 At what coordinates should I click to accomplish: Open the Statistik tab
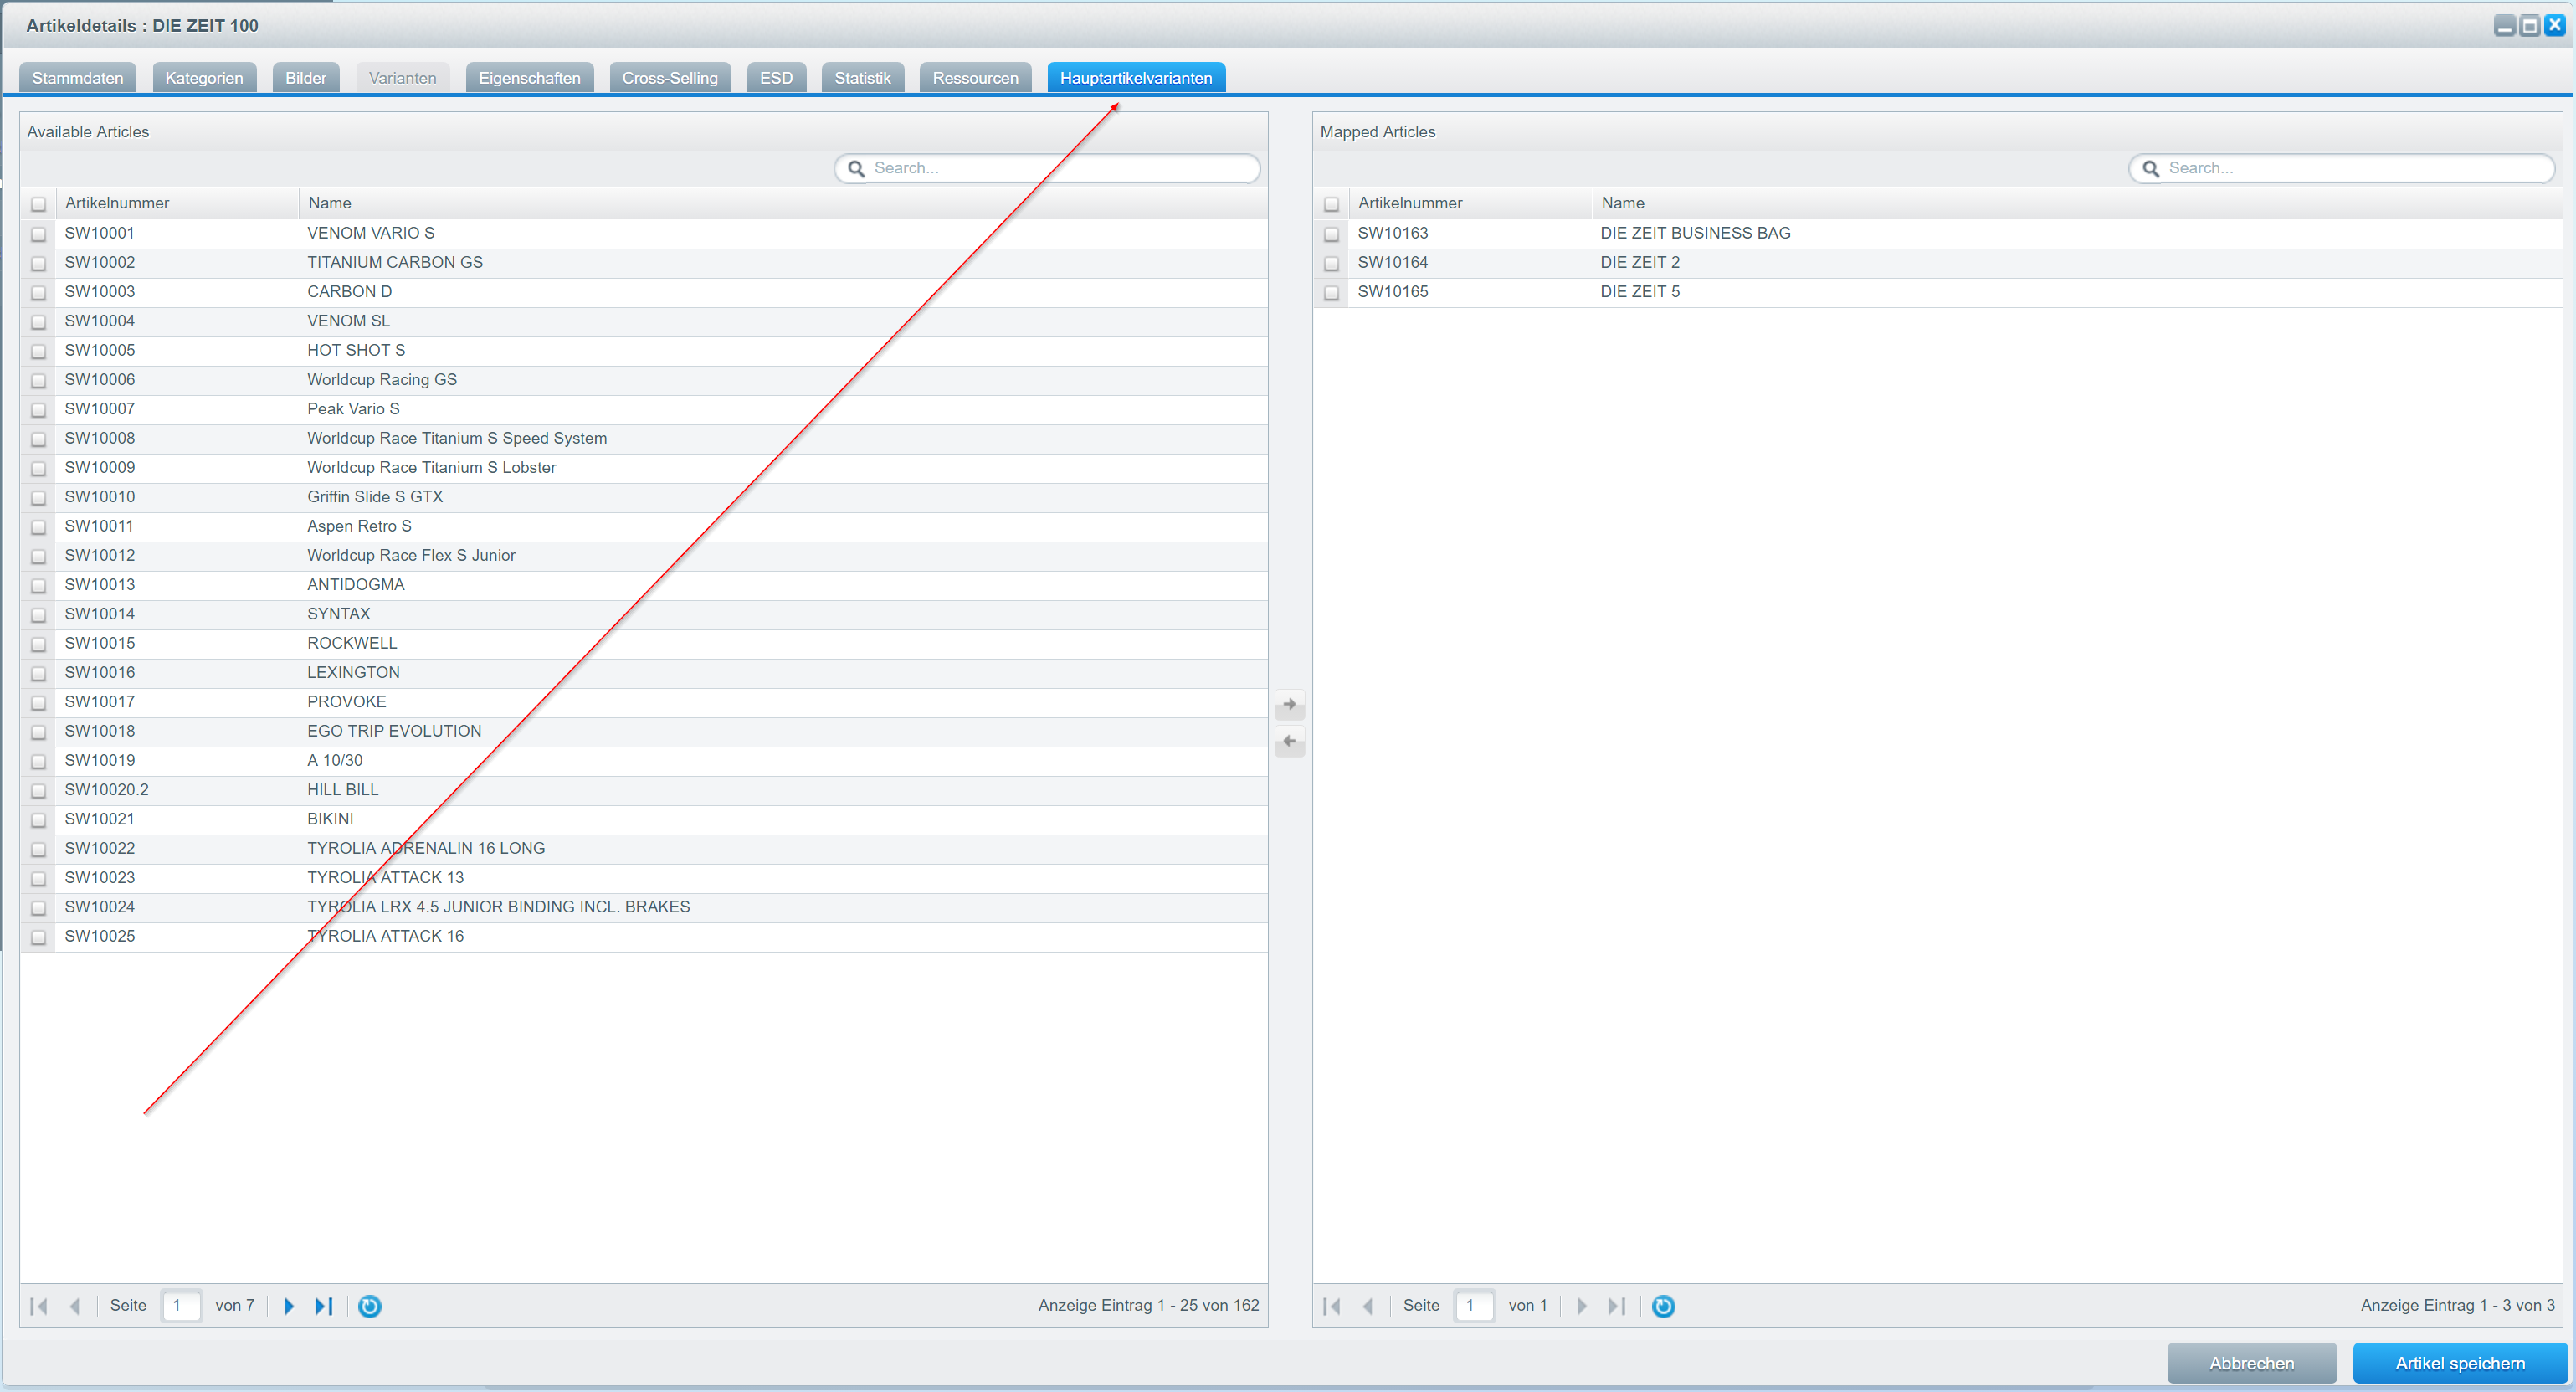click(x=863, y=78)
